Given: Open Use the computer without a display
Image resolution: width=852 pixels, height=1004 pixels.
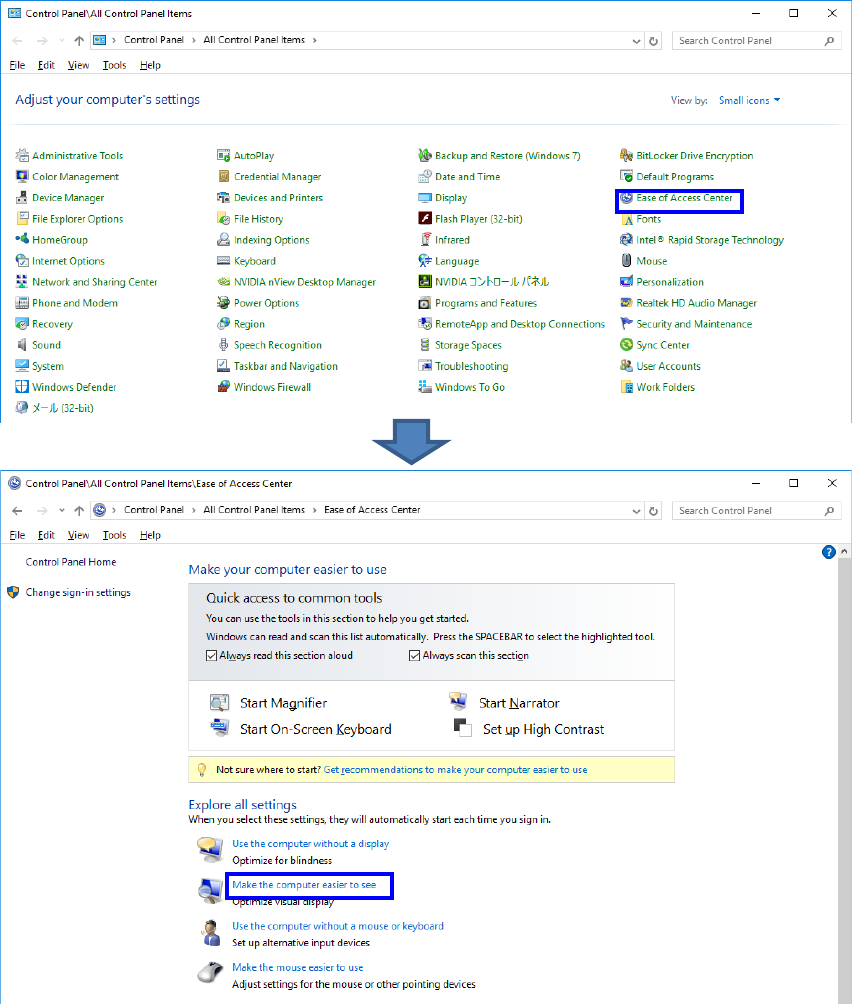Looking at the screenshot, I should pos(310,843).
